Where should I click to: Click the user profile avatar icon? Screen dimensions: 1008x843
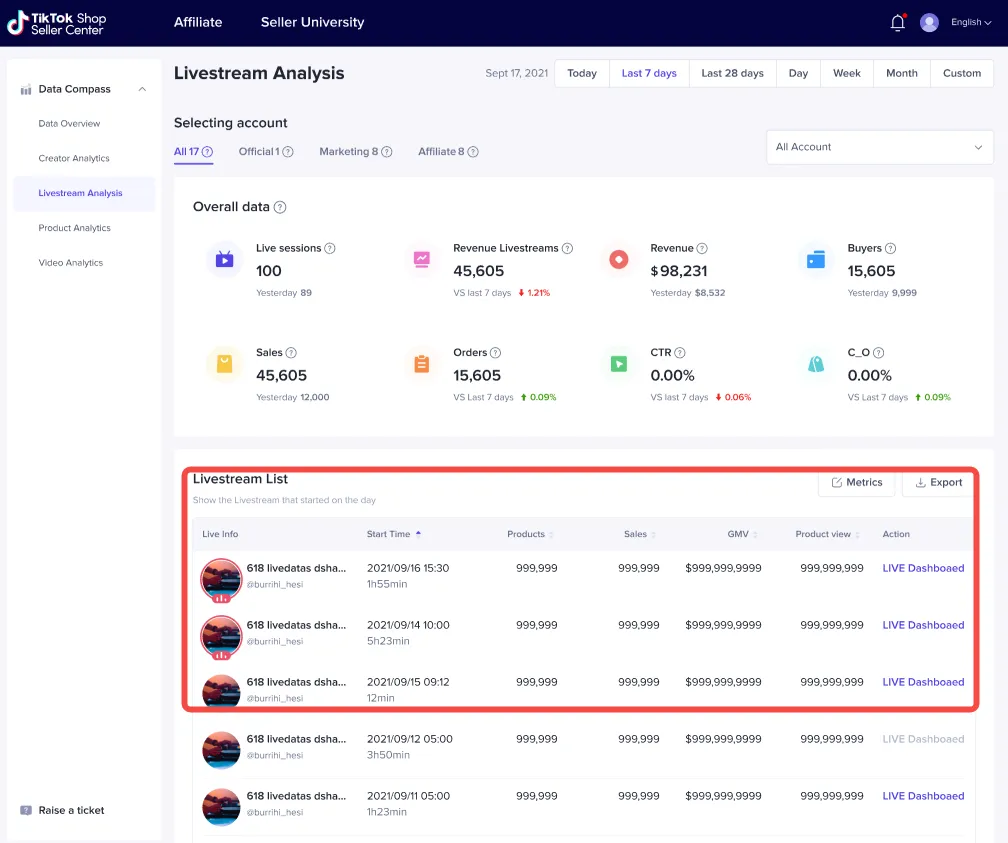[x=929, y=23]
